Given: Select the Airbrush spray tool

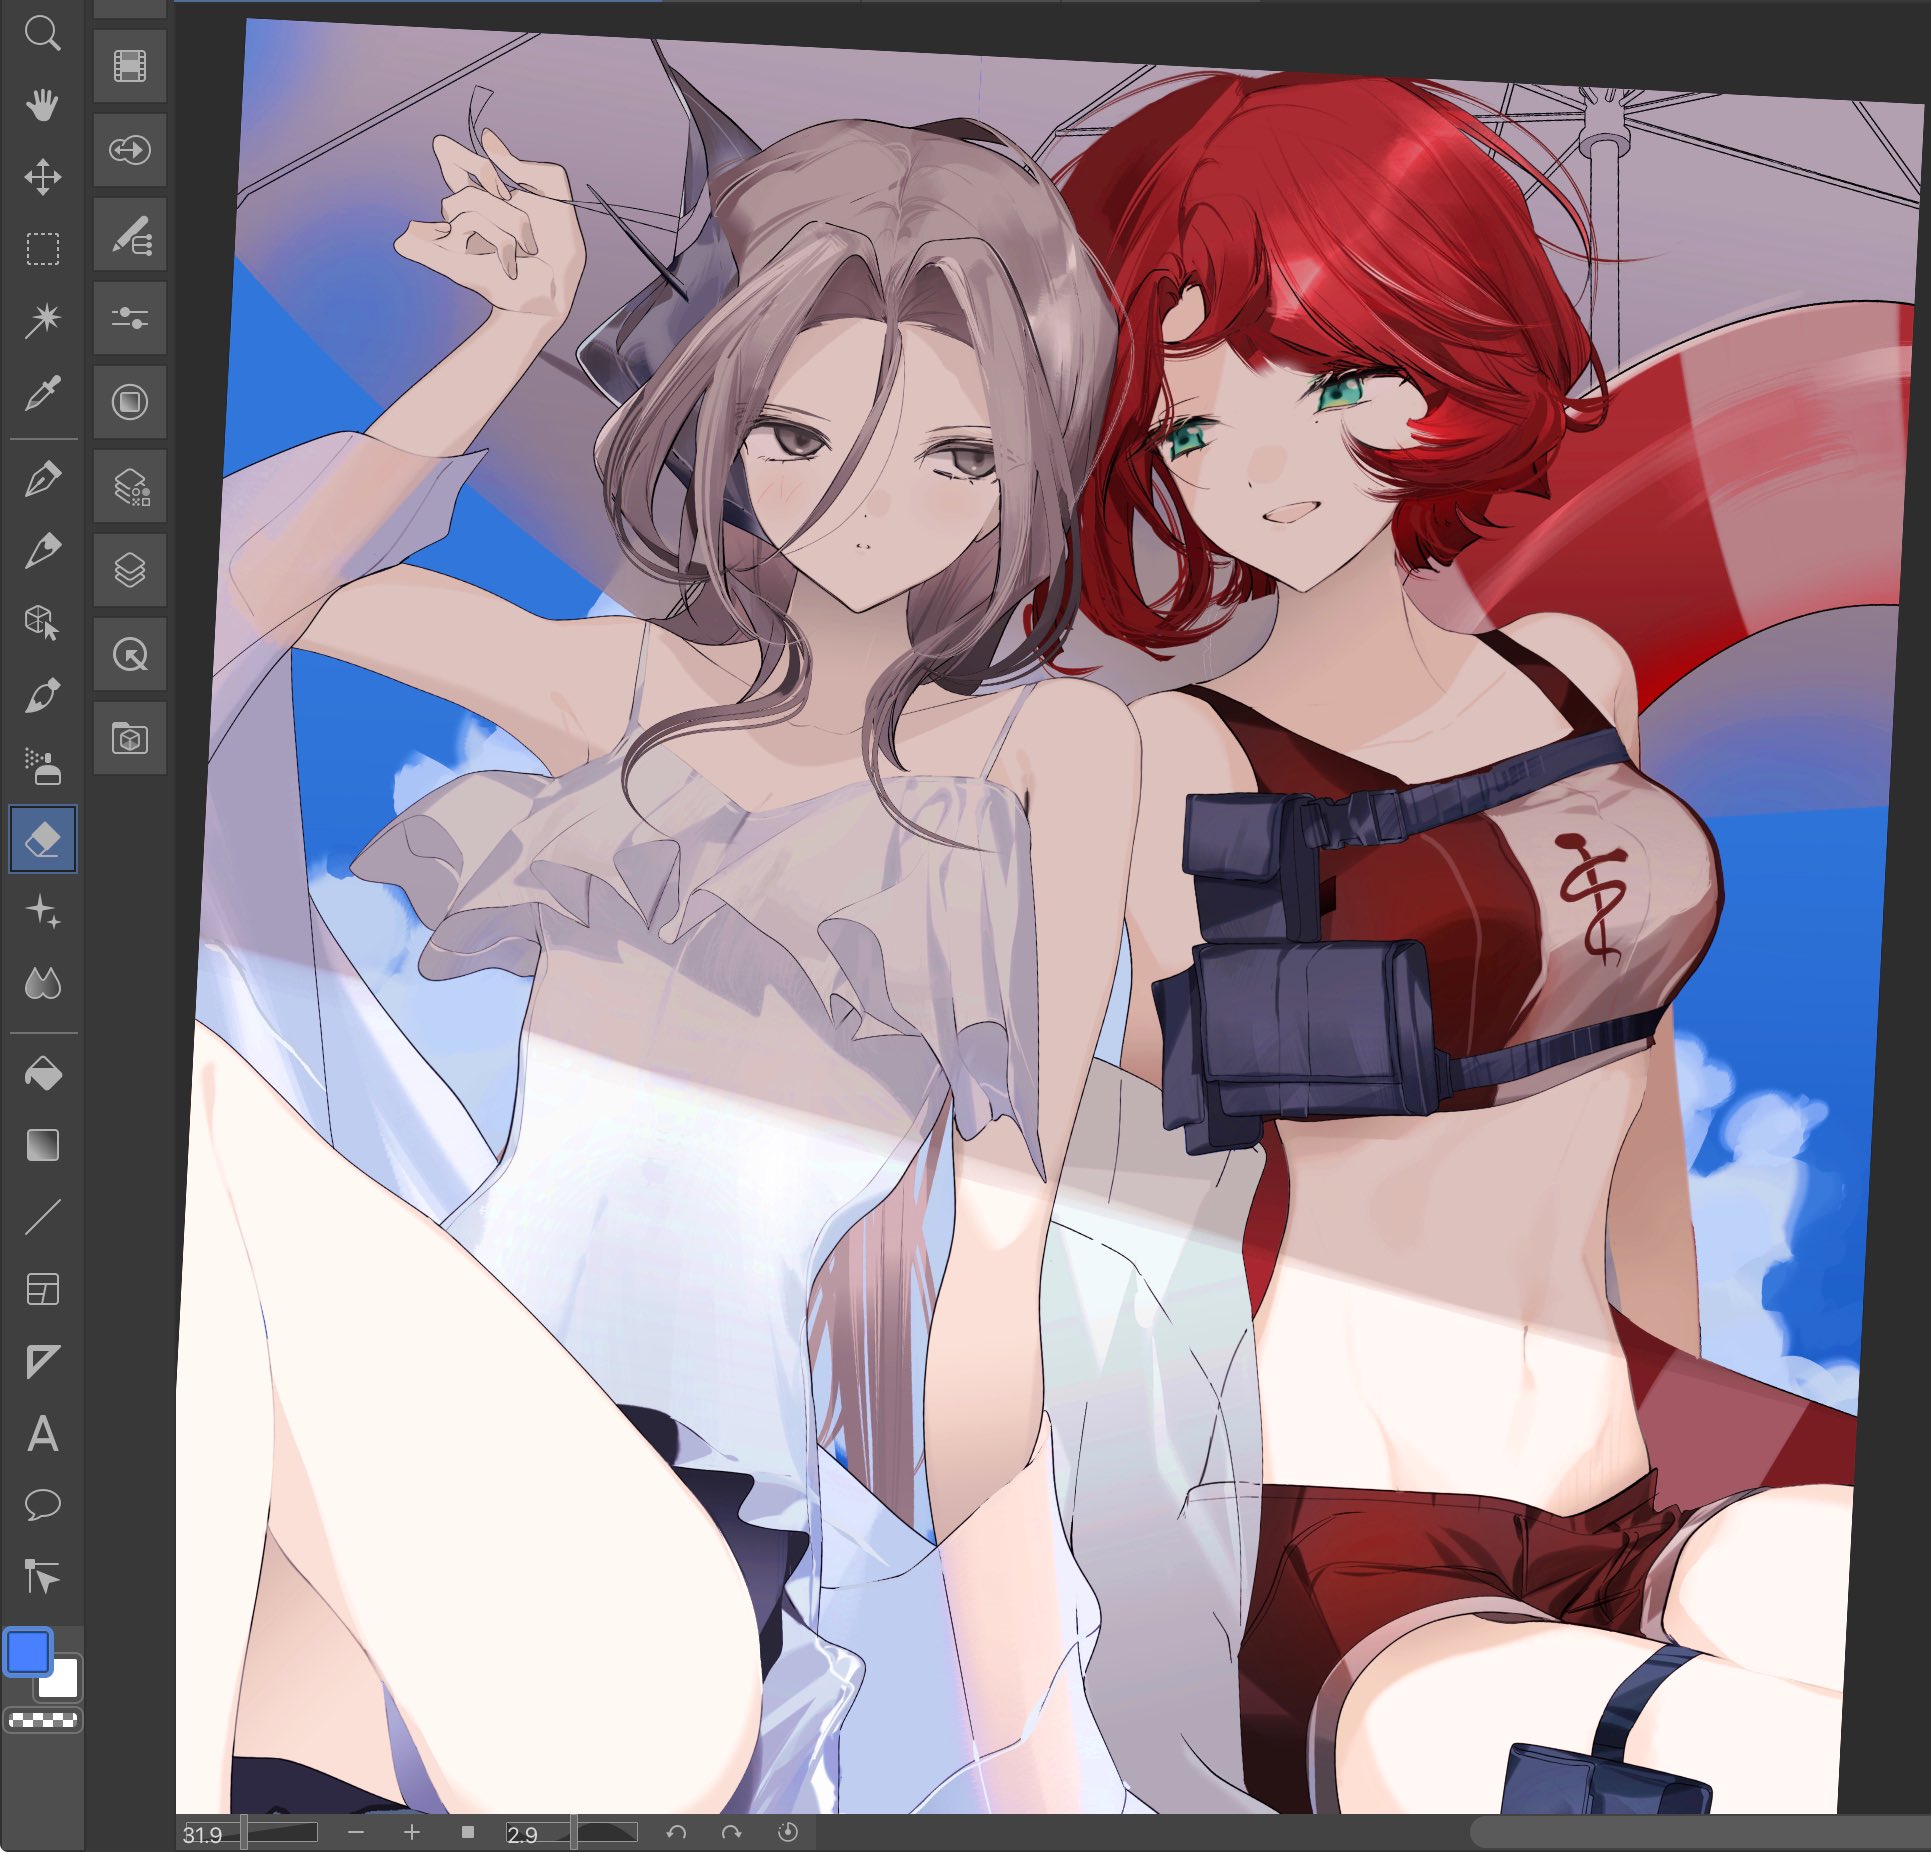Looking at the screenshot, I should 42,766.
